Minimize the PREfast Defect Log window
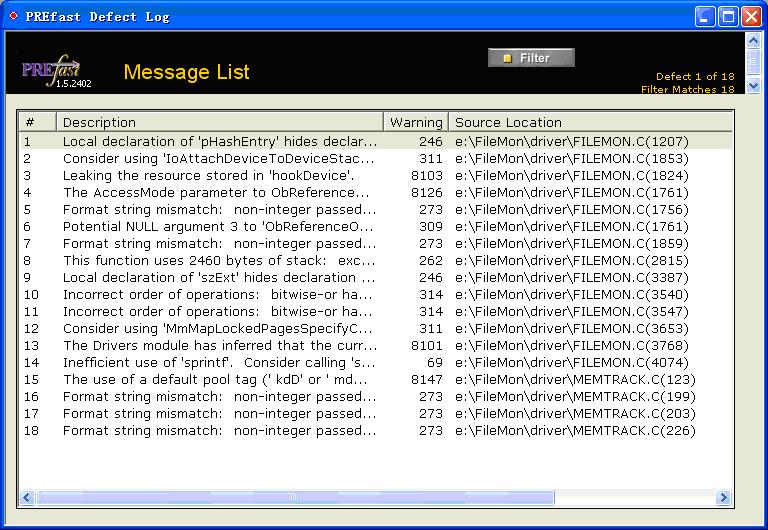 705,17
